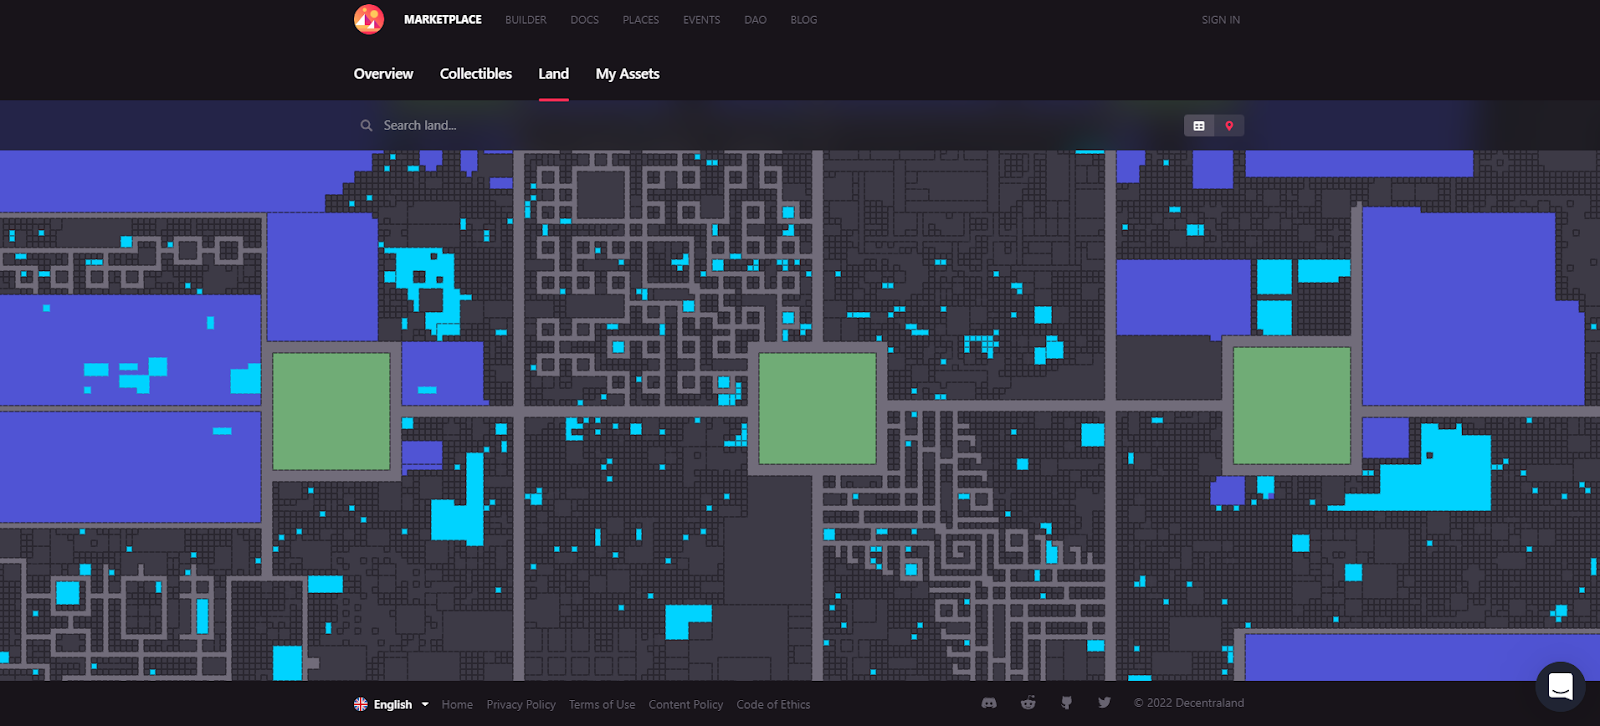Click the Decentraland logo
This screenshot has width=1600, height=726.
(369, 19)
